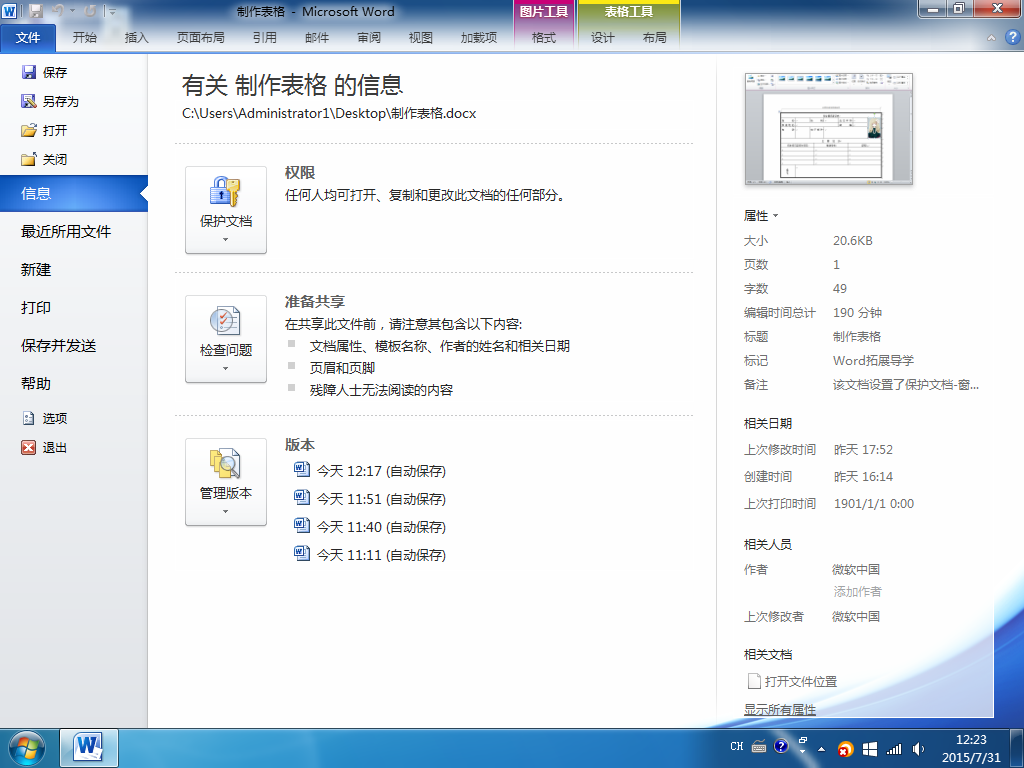1024x768 pixels.
Task: Open the Protect Document dropdown arrow
Action: click(x=225, y=240)
